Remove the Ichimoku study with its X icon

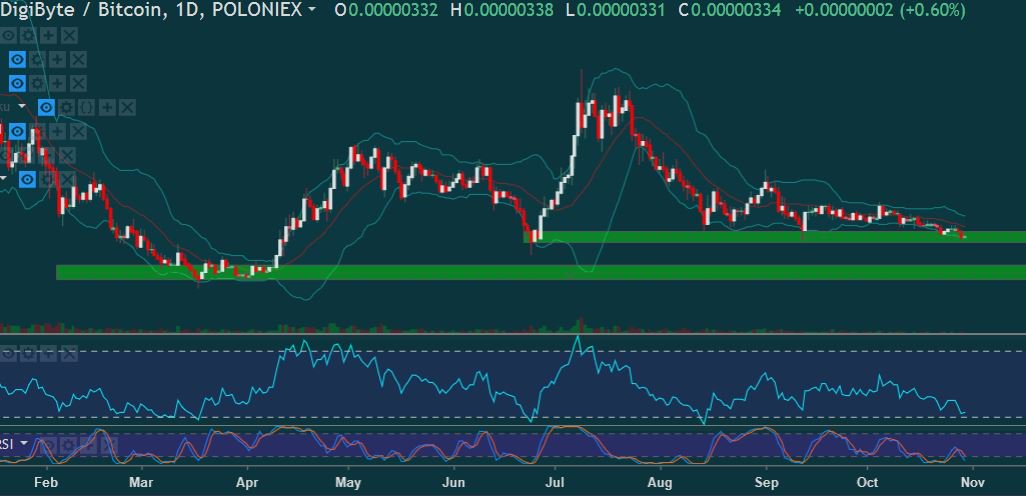pos(127,107)
